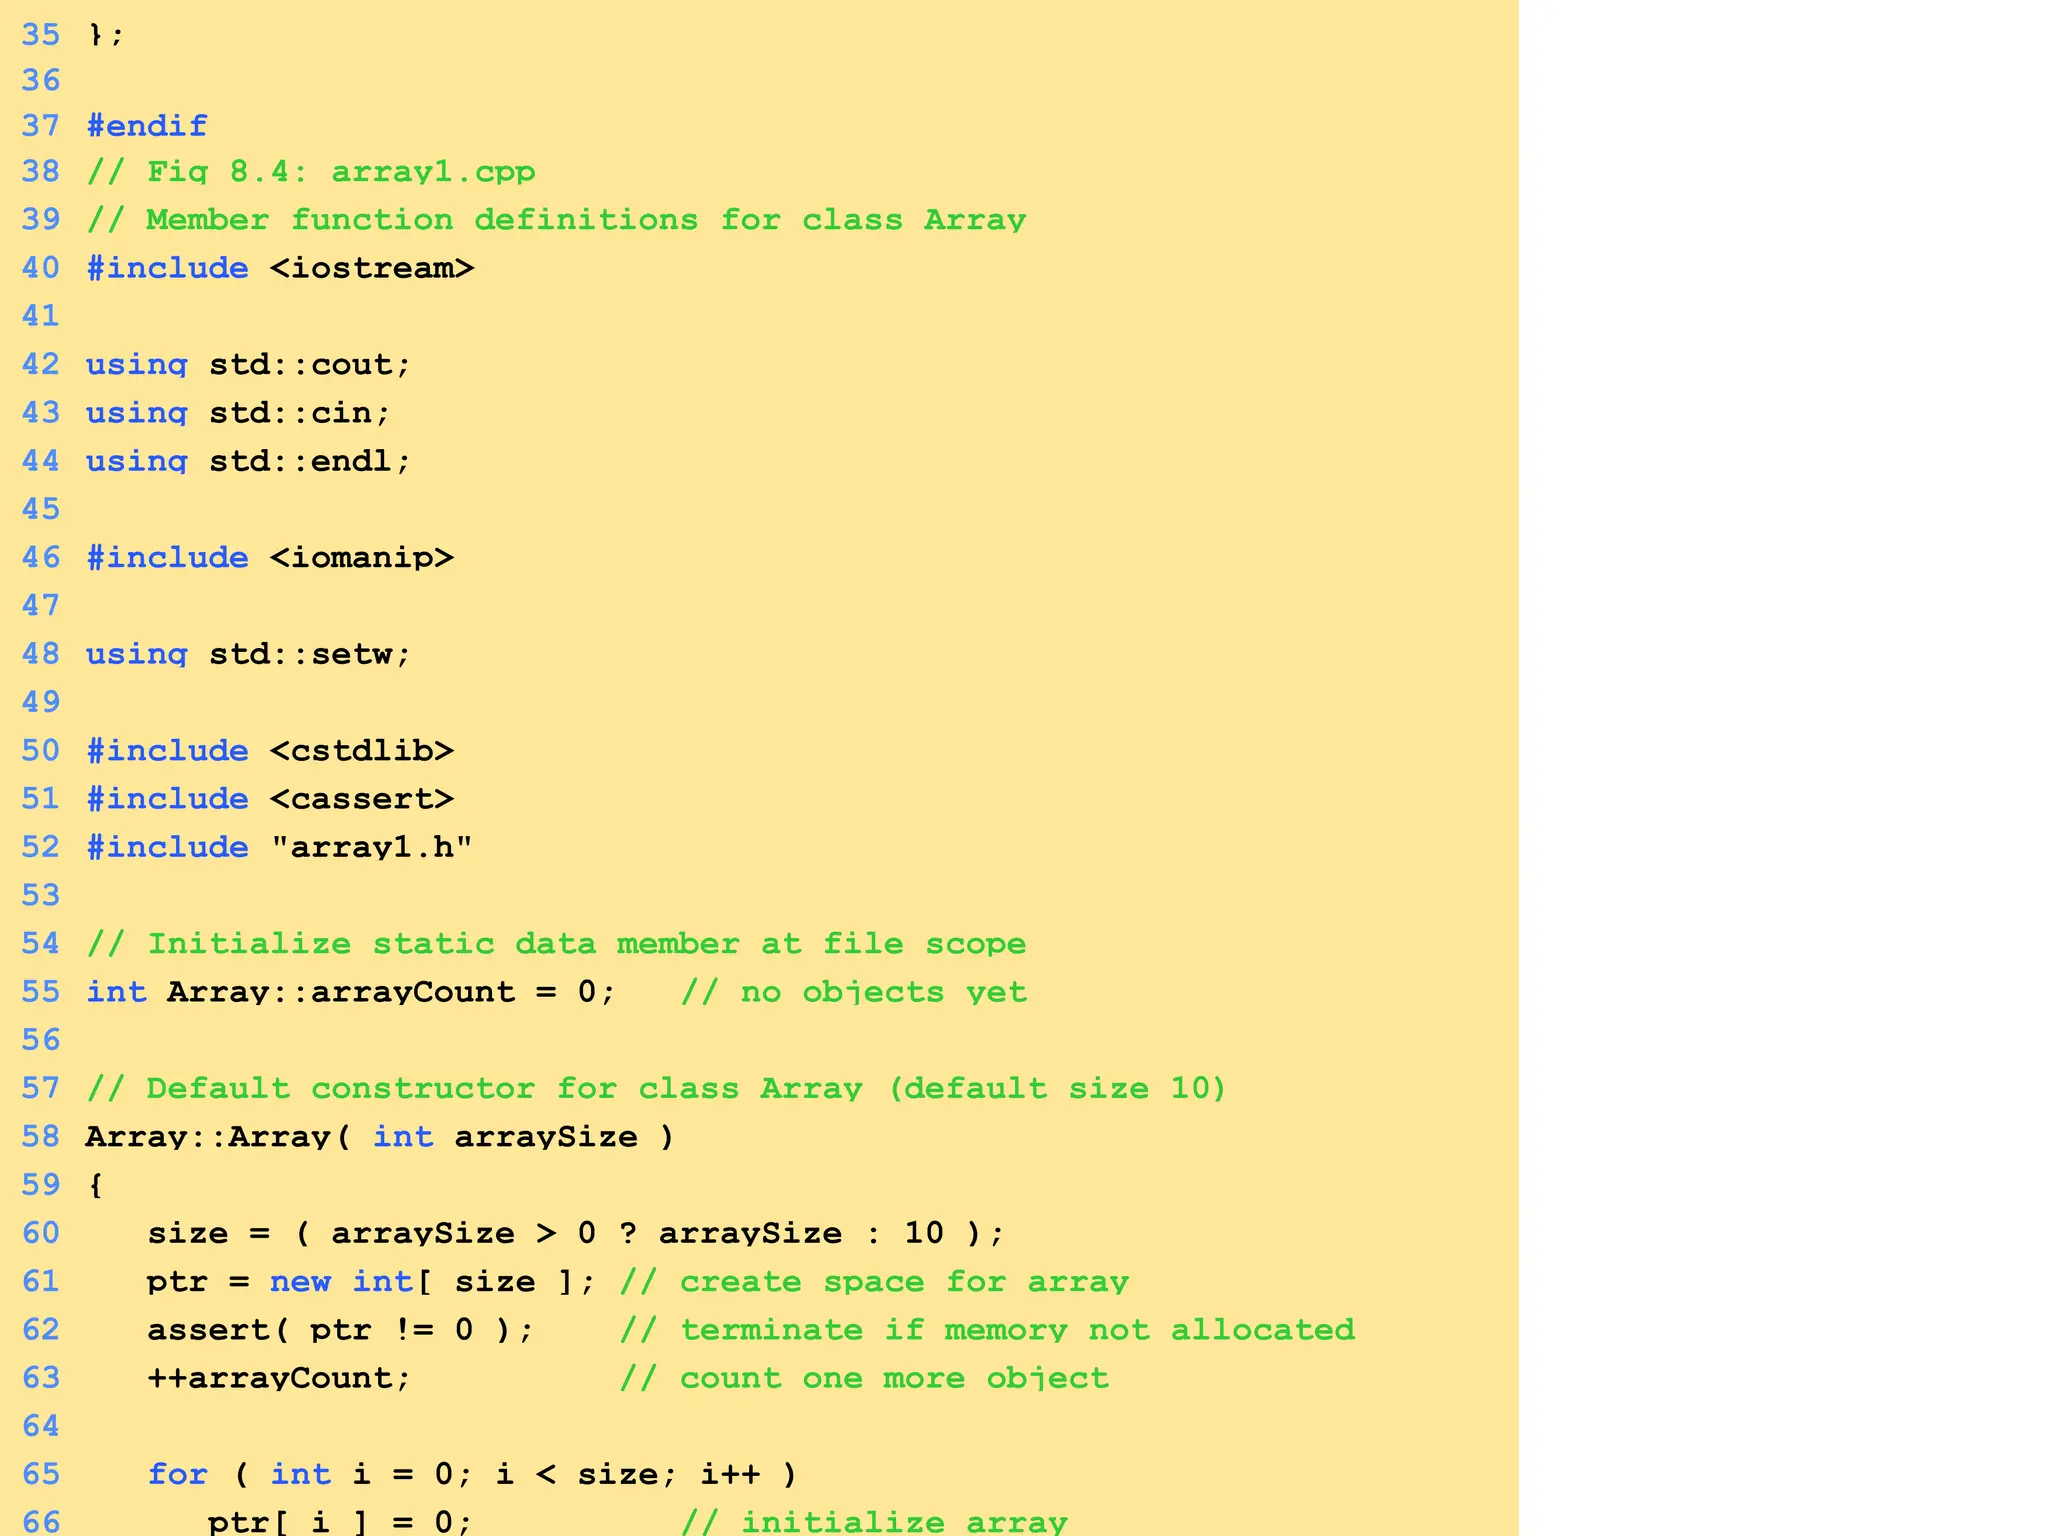Click the '++arrayCount;' statement
This screenshot has width=2048, height=1536.
[279, 1378]
